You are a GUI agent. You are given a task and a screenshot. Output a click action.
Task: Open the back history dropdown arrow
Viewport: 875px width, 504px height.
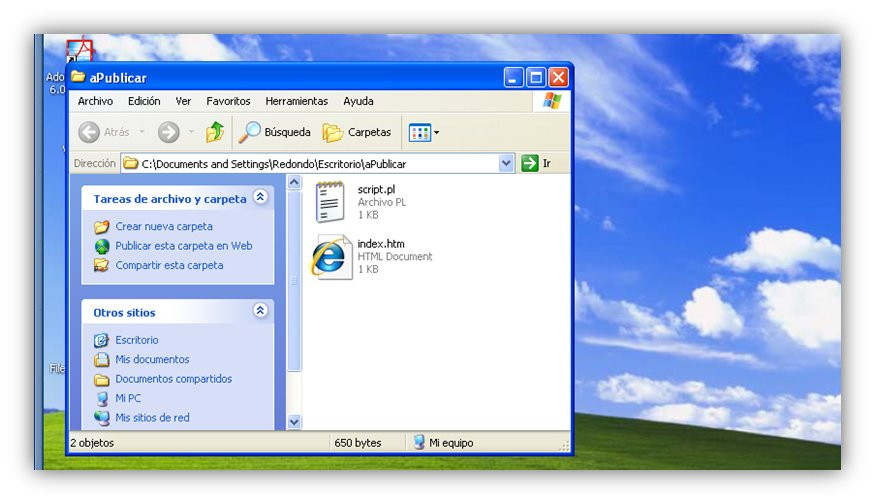(142, 132)
